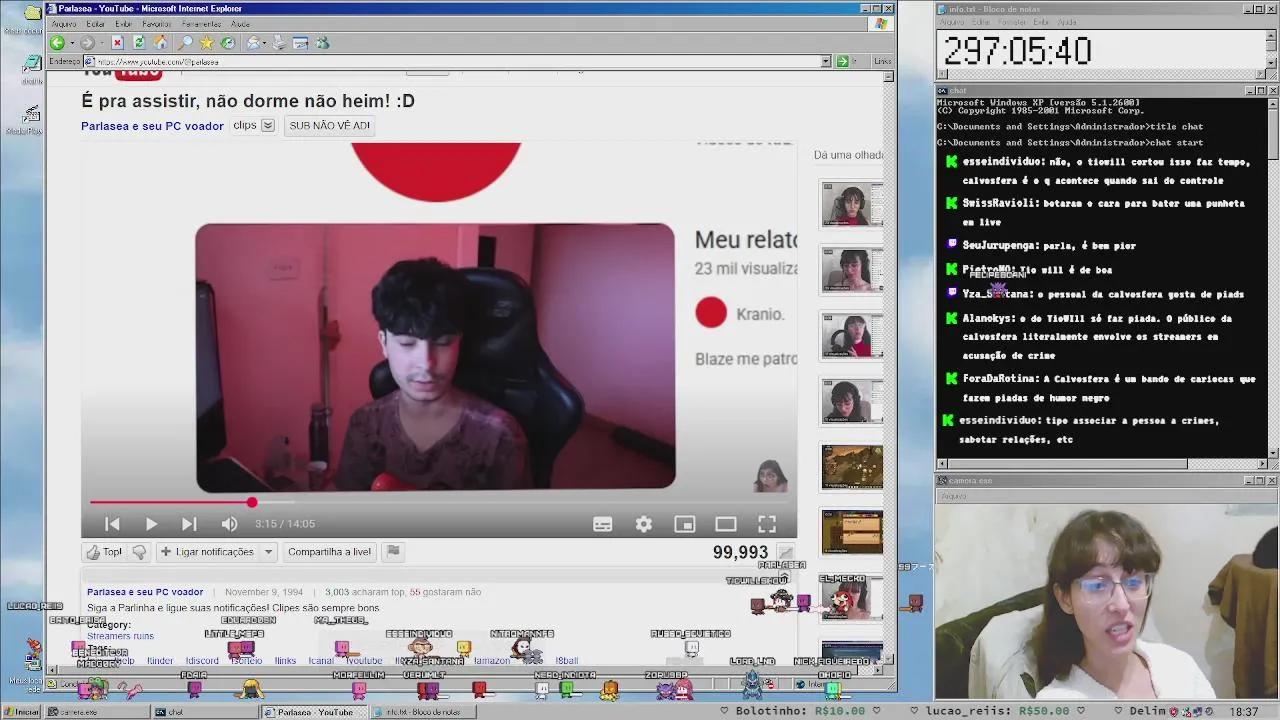Screen dimensions: 1280x720
Task: Switch to info.txt Bloco de notas taskbar item
Action: (422, 712)
